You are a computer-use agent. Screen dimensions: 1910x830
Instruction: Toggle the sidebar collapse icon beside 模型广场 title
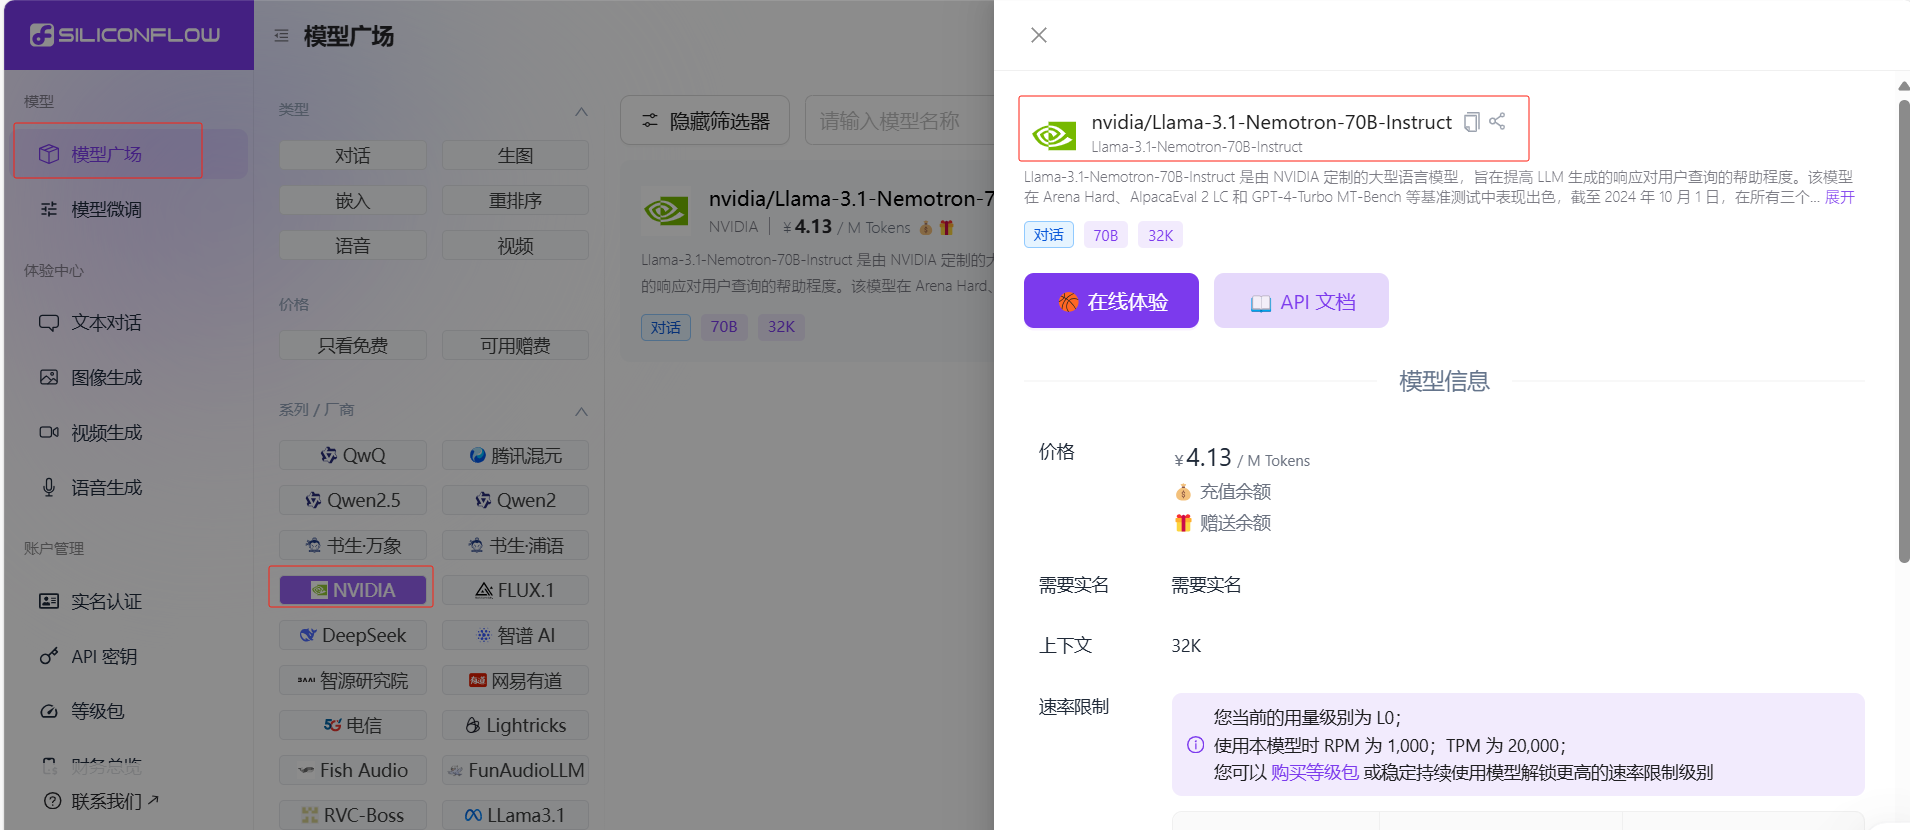(x=282, y=36)
